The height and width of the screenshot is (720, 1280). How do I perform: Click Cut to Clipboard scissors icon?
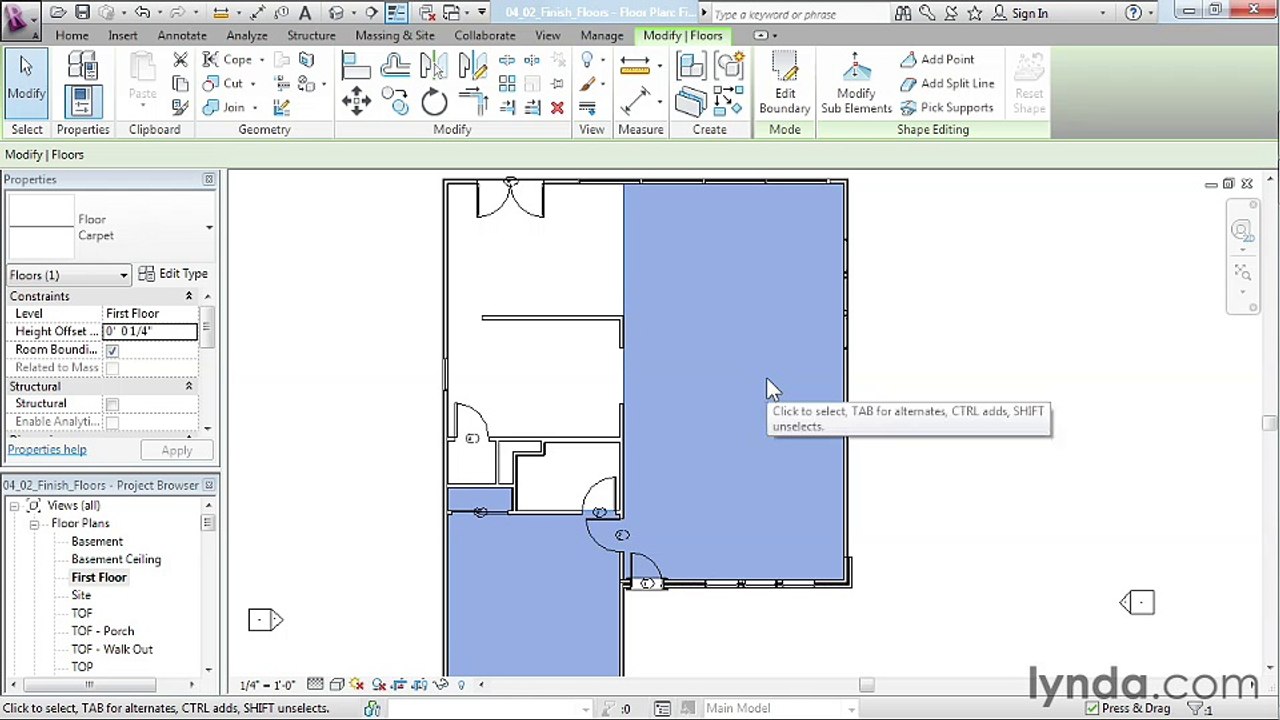(180, 60)
